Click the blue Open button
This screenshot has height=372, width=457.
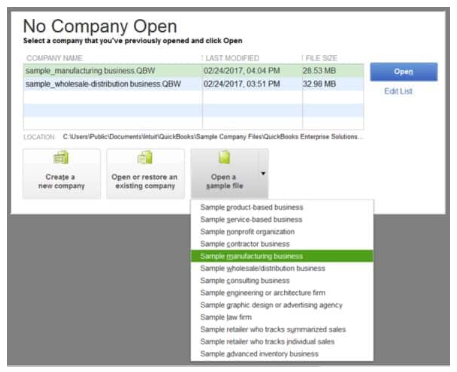pyautogui.click(x=404, y=72)
